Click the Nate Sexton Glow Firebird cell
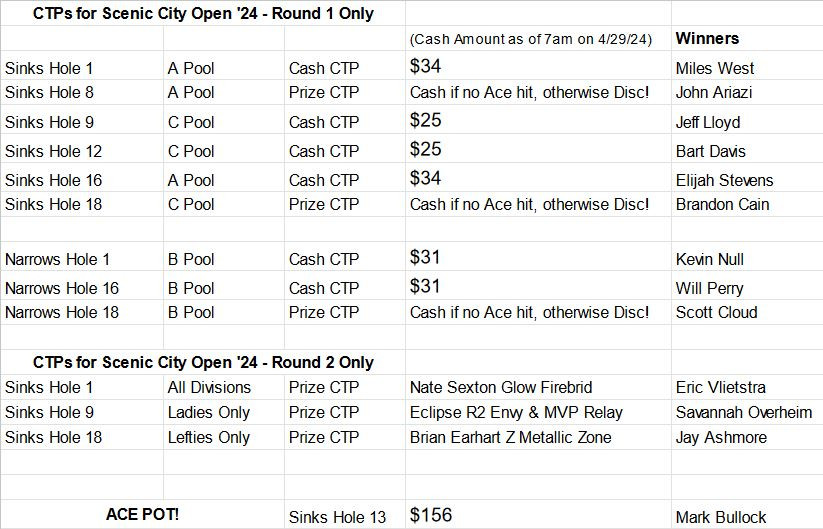823x529 pixels. (501, 387)
